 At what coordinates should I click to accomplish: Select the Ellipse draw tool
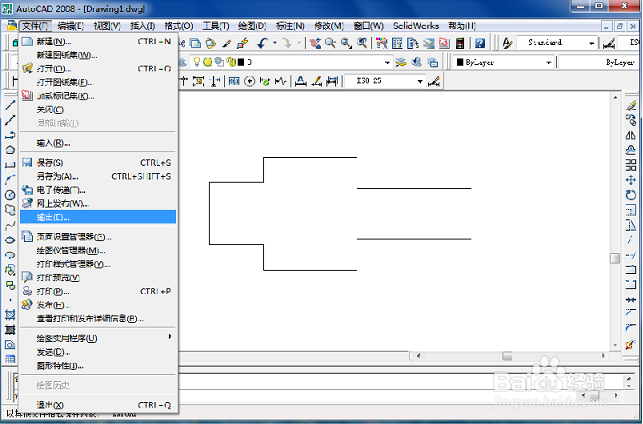[x=10, y=240]
